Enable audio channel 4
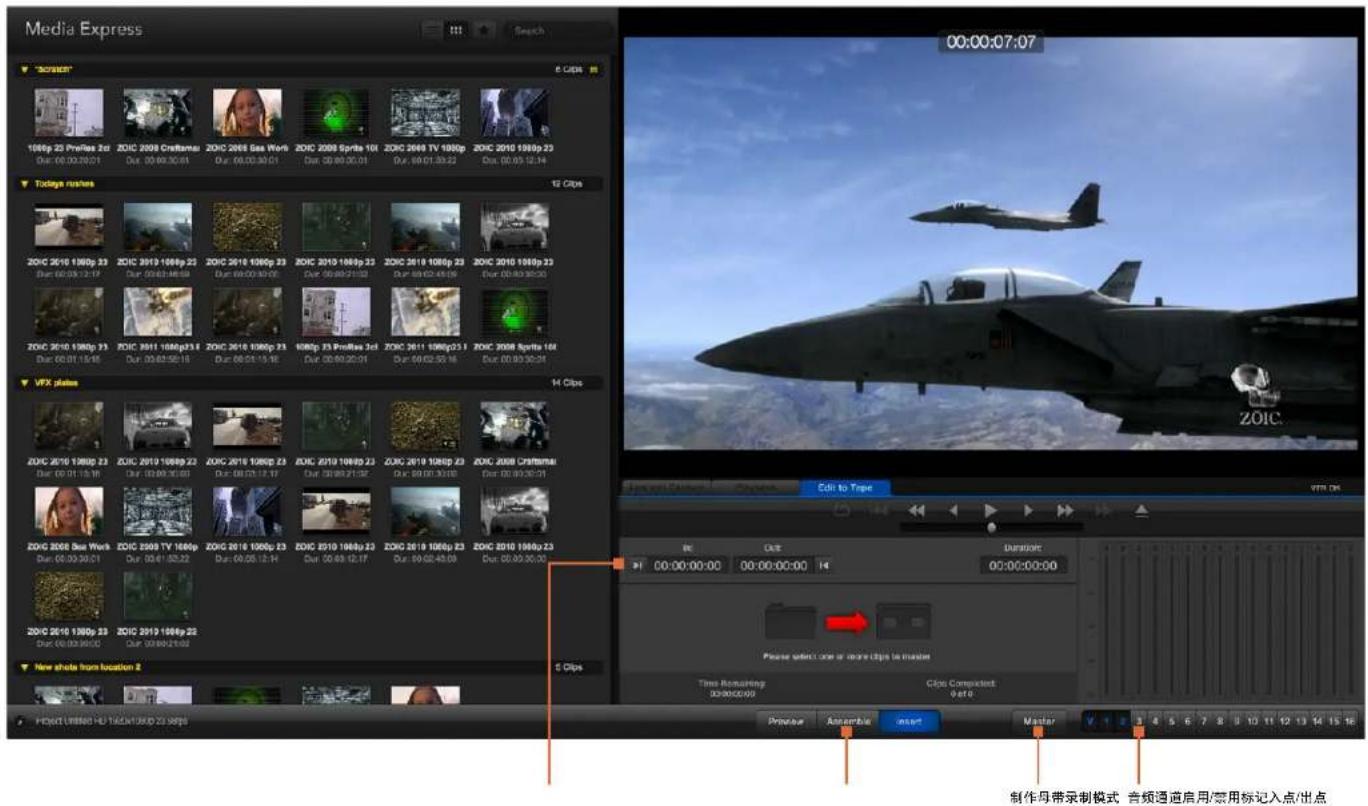 coord(1156,721)
